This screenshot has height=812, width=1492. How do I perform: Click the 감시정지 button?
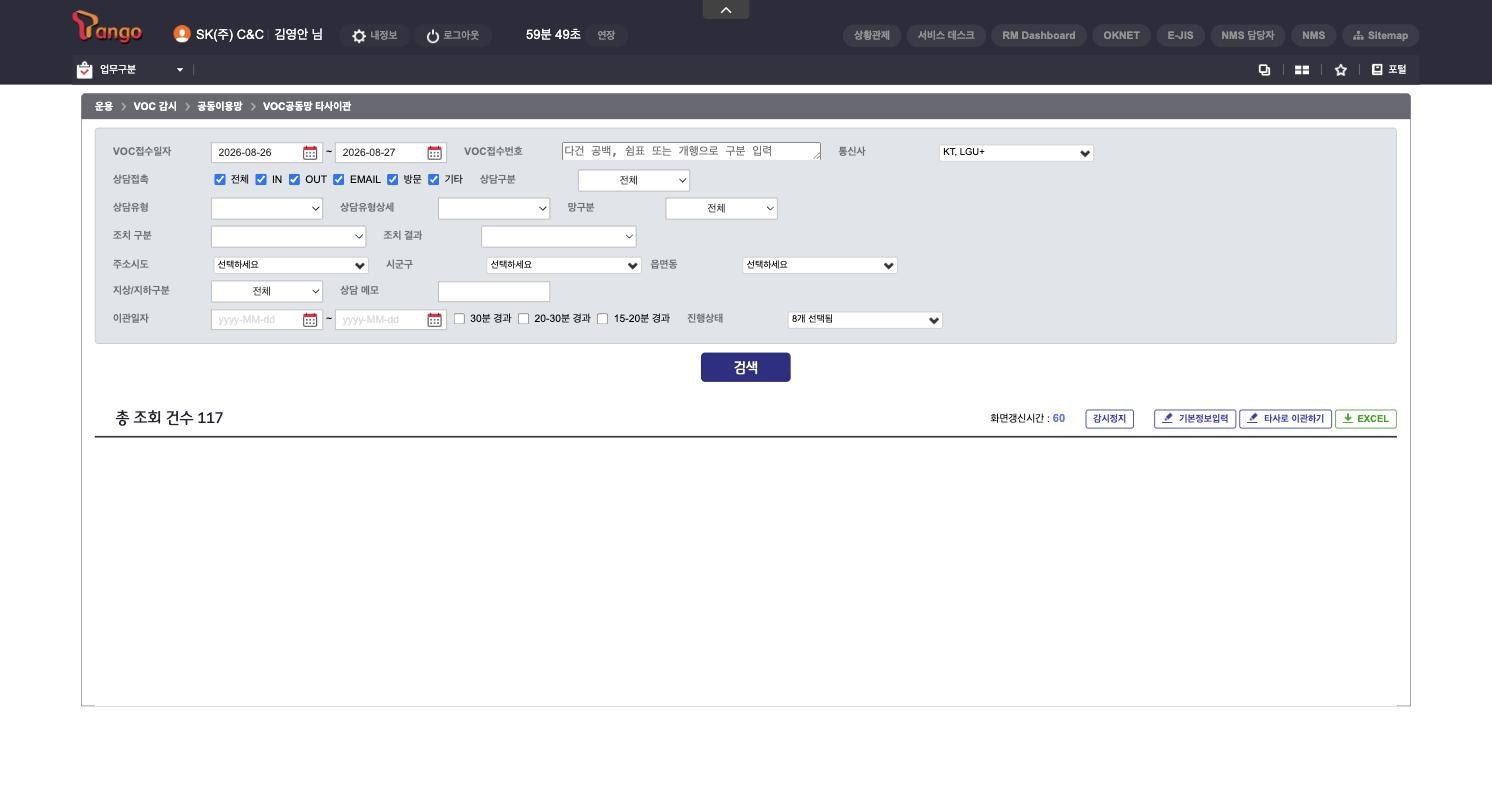click(x=1109, y=419)
